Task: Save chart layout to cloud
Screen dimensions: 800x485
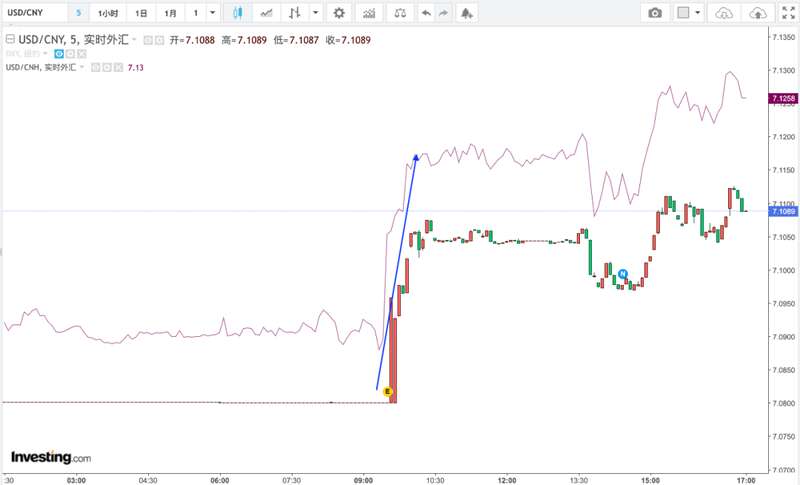Action: [x=758, y=13]
